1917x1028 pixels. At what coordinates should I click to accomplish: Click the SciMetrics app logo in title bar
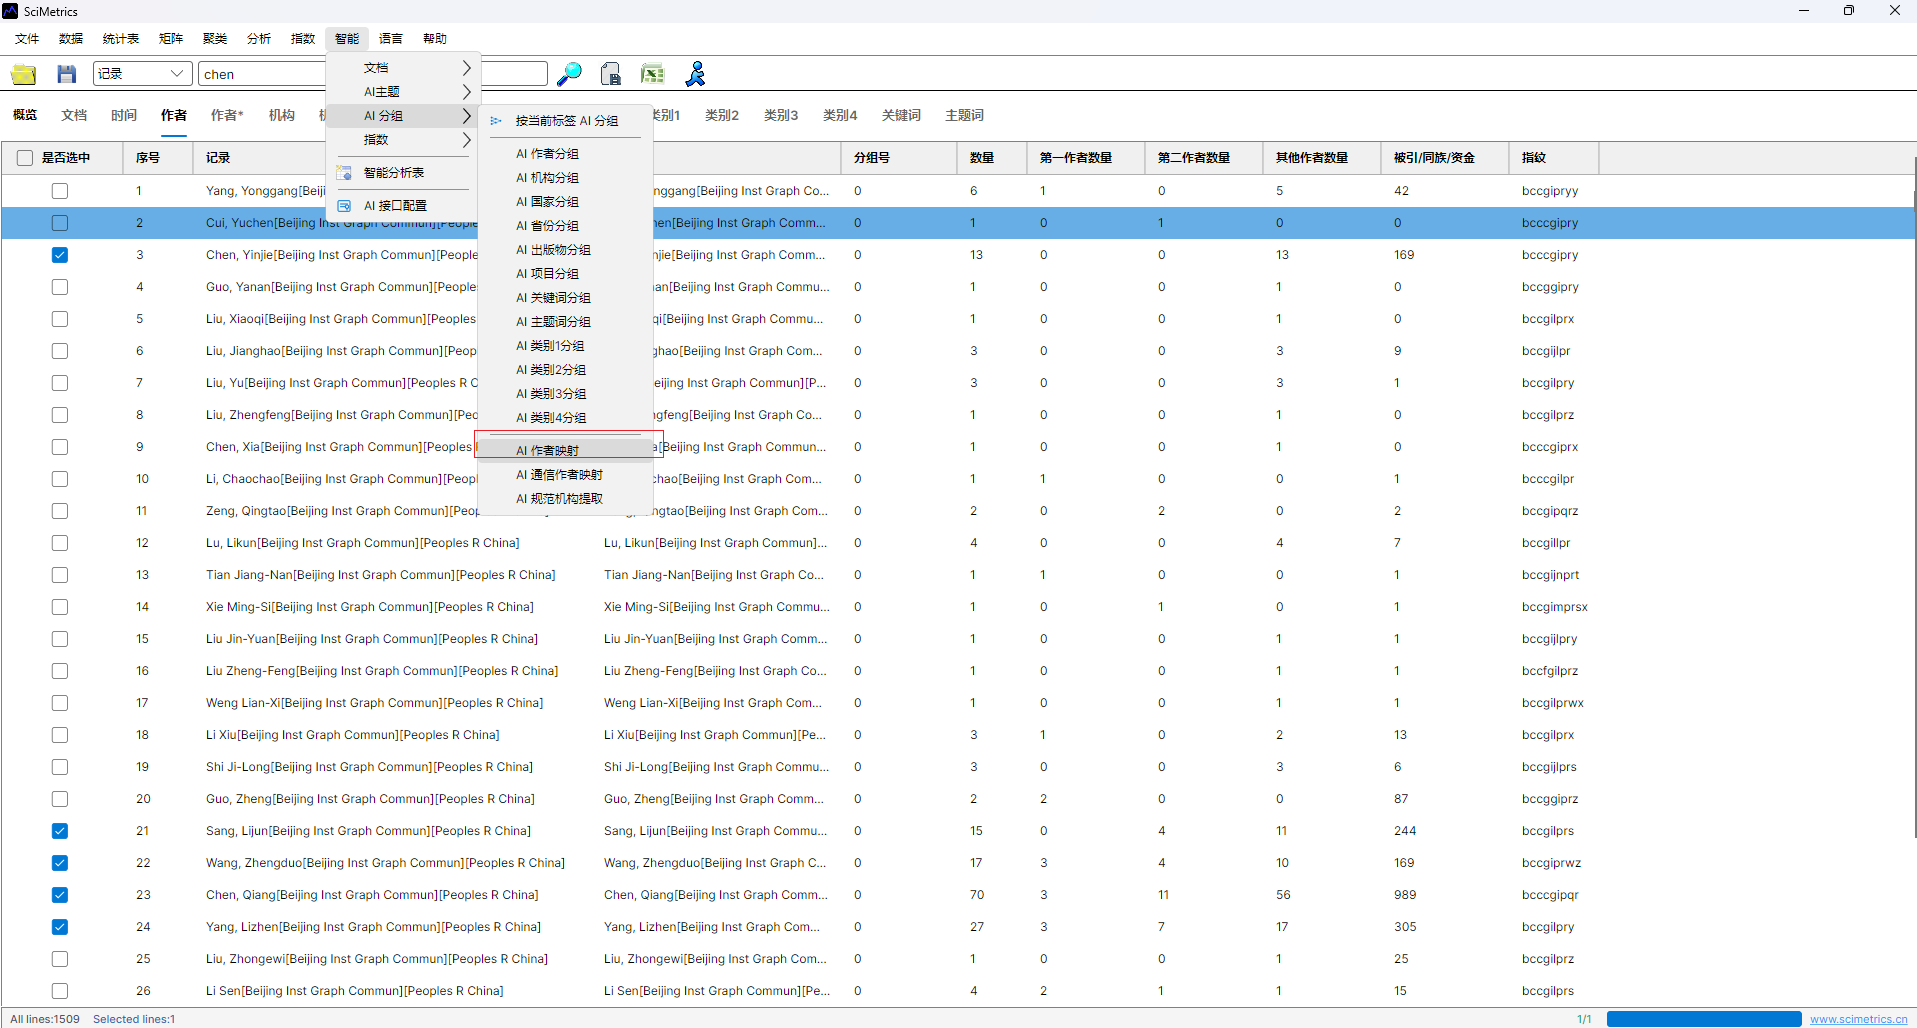tap(11, 11)
